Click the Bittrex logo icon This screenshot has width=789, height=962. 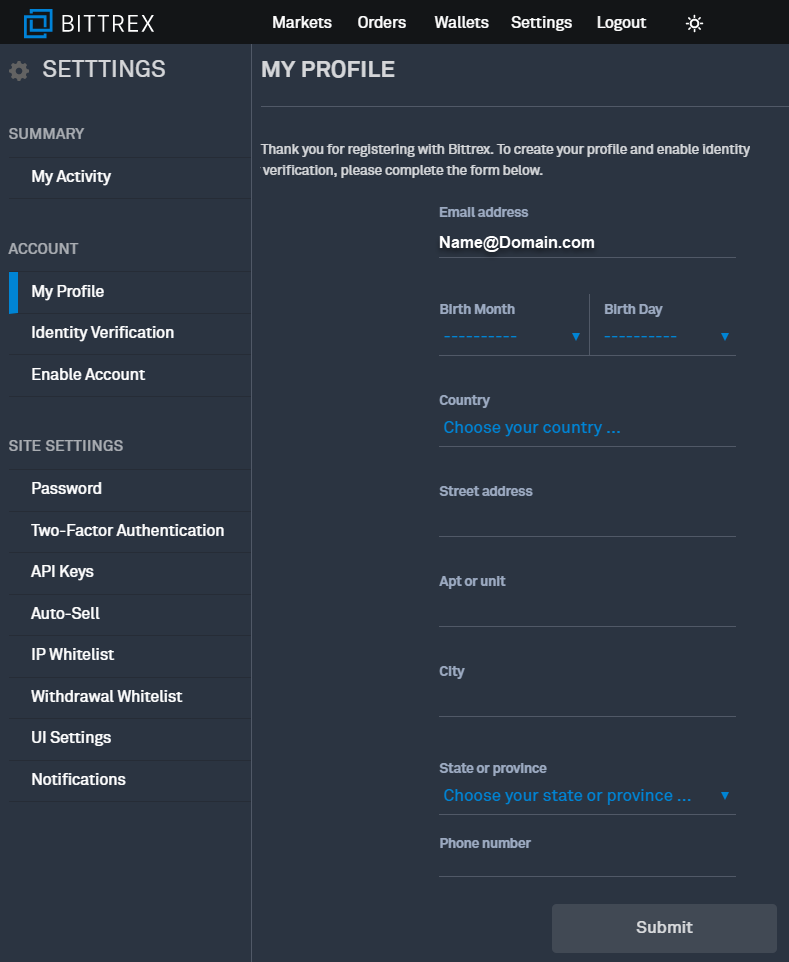pos(39,22)
